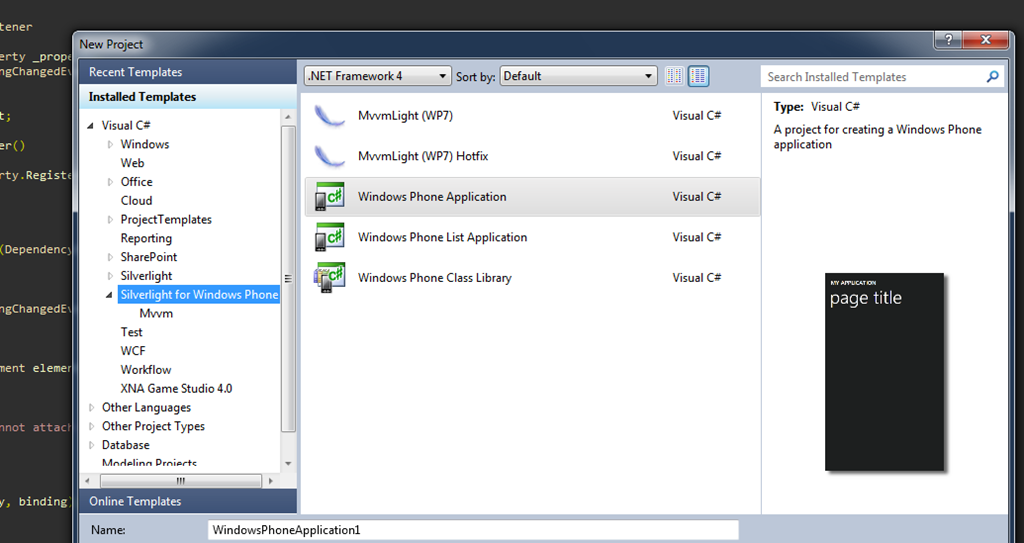Click horizontal scrollbar left arrow
Screen dimensions: 1024x543
[x=88, y=481]
